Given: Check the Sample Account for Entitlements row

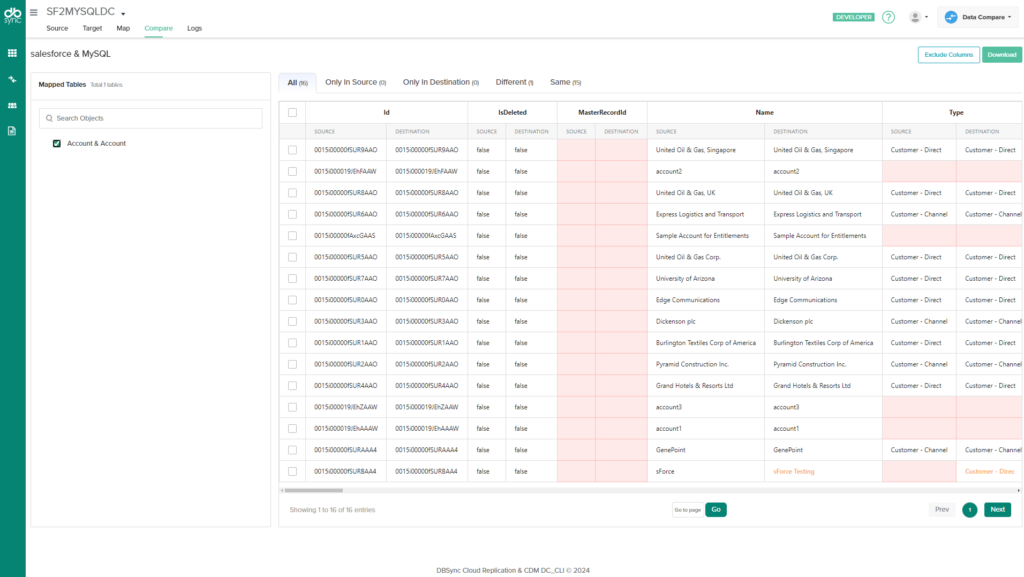Looking at the screenshot, I should [293, 236].
